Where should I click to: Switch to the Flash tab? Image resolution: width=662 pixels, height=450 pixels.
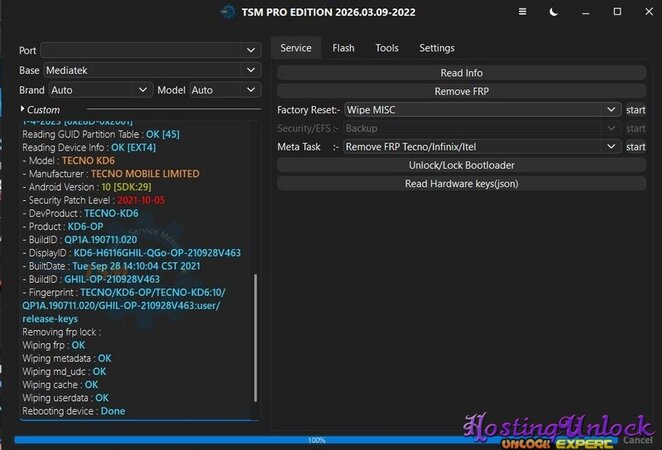pos(343,48)
